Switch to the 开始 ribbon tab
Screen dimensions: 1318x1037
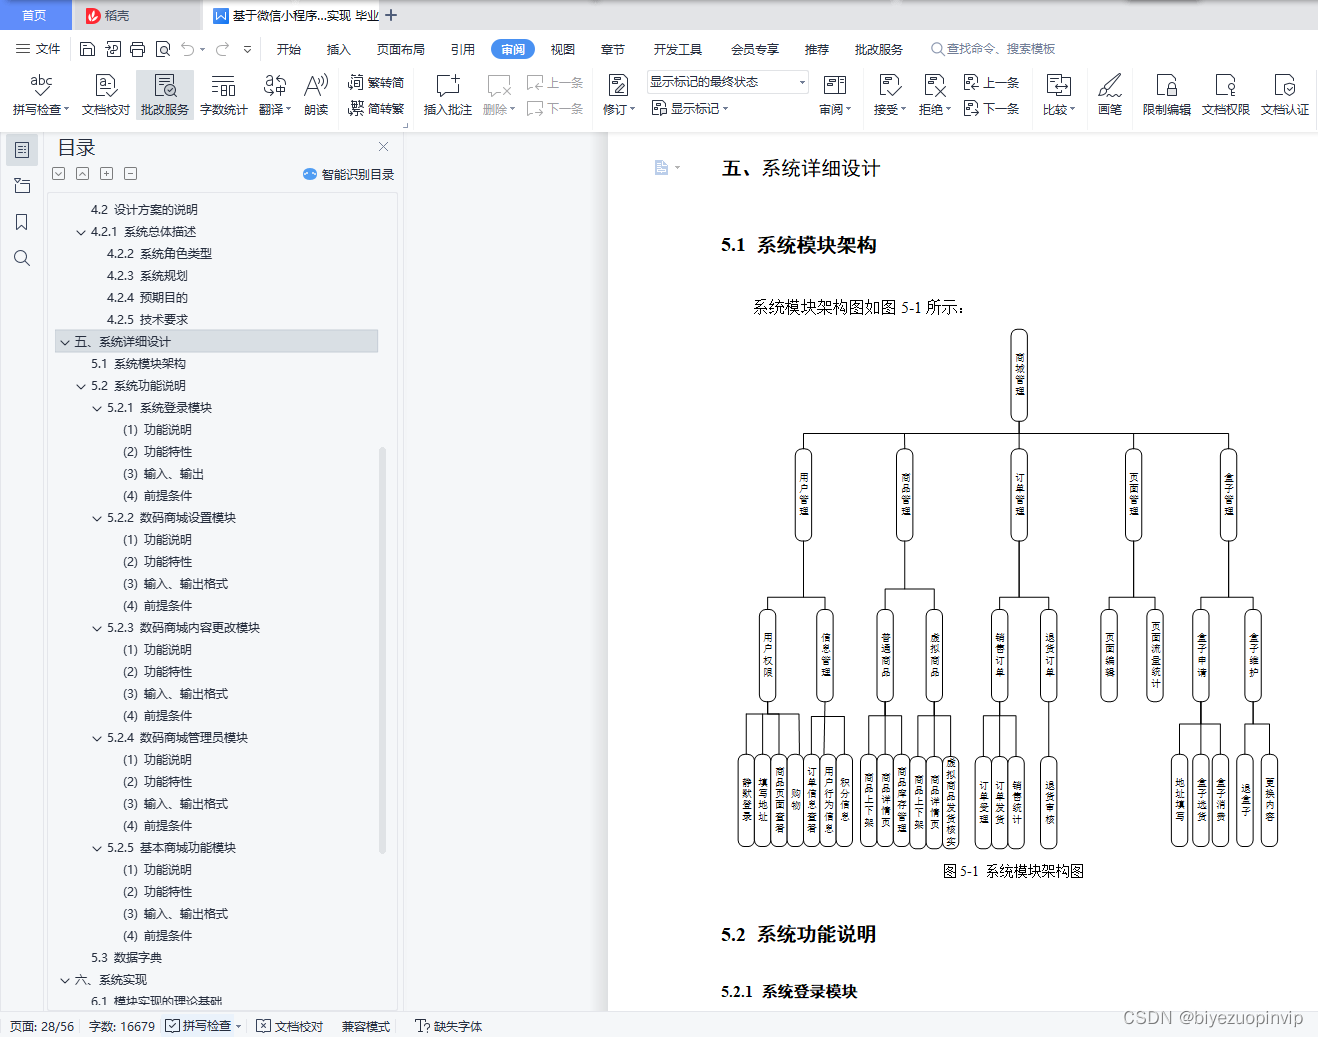click(x=289, y=49)
